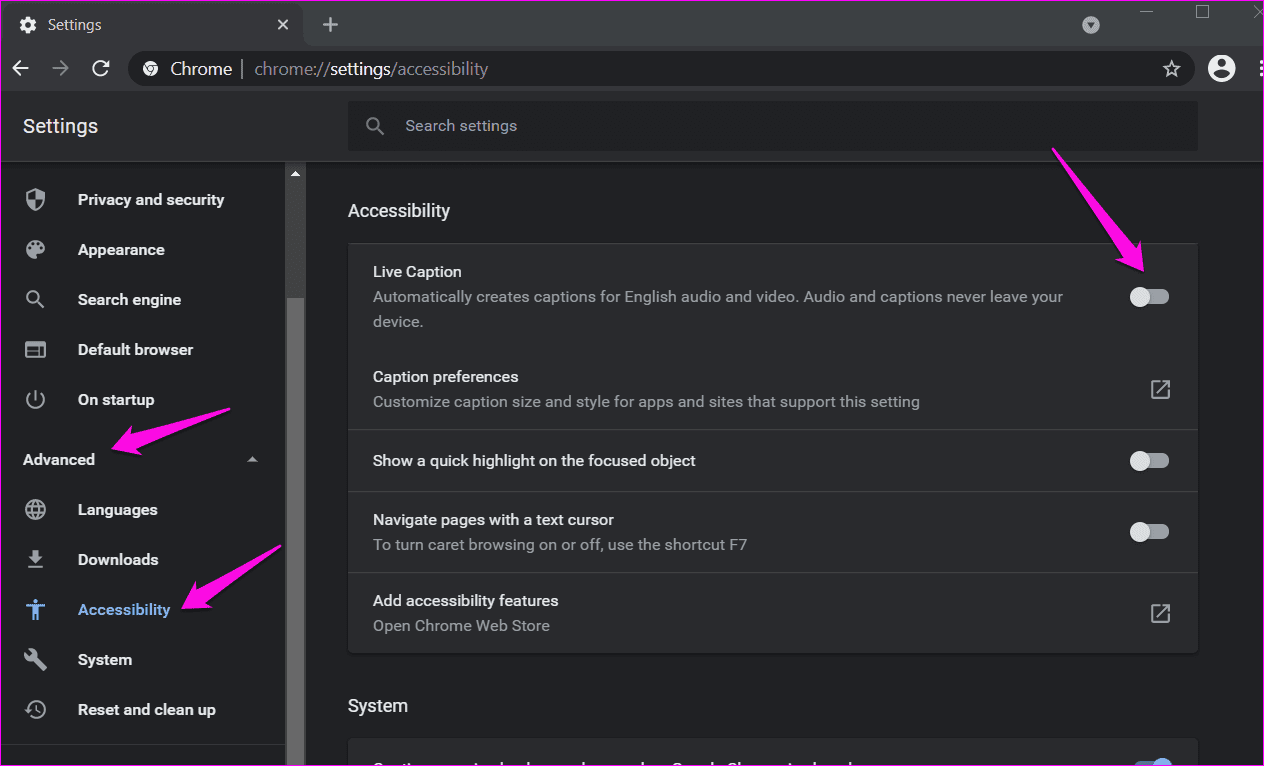
Task: Open Reset and clean up
Action: tap(143, 710)
